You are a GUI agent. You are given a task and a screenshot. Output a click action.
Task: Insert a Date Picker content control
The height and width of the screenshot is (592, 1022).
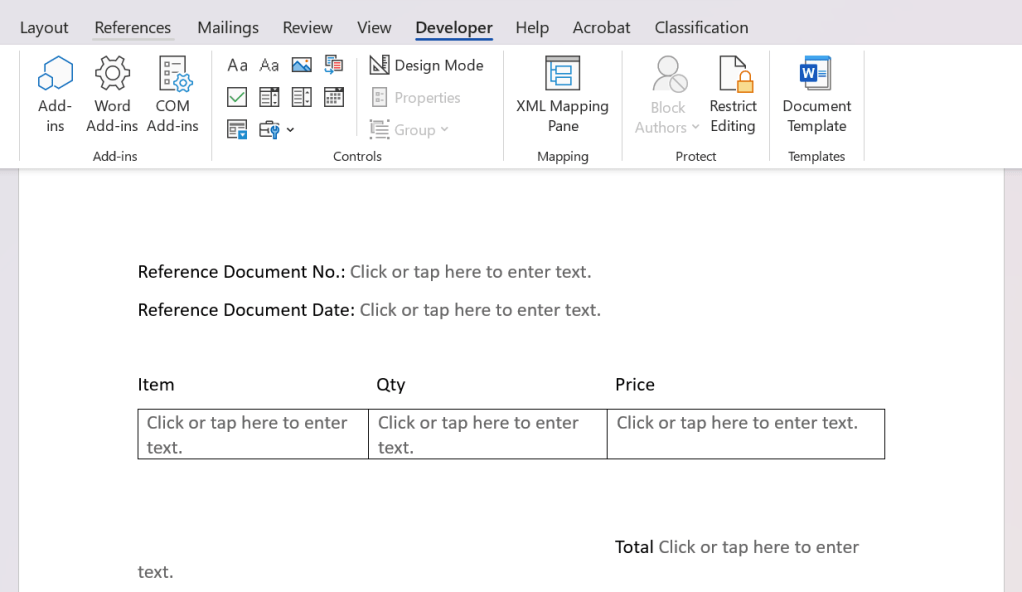pos(334,97)
